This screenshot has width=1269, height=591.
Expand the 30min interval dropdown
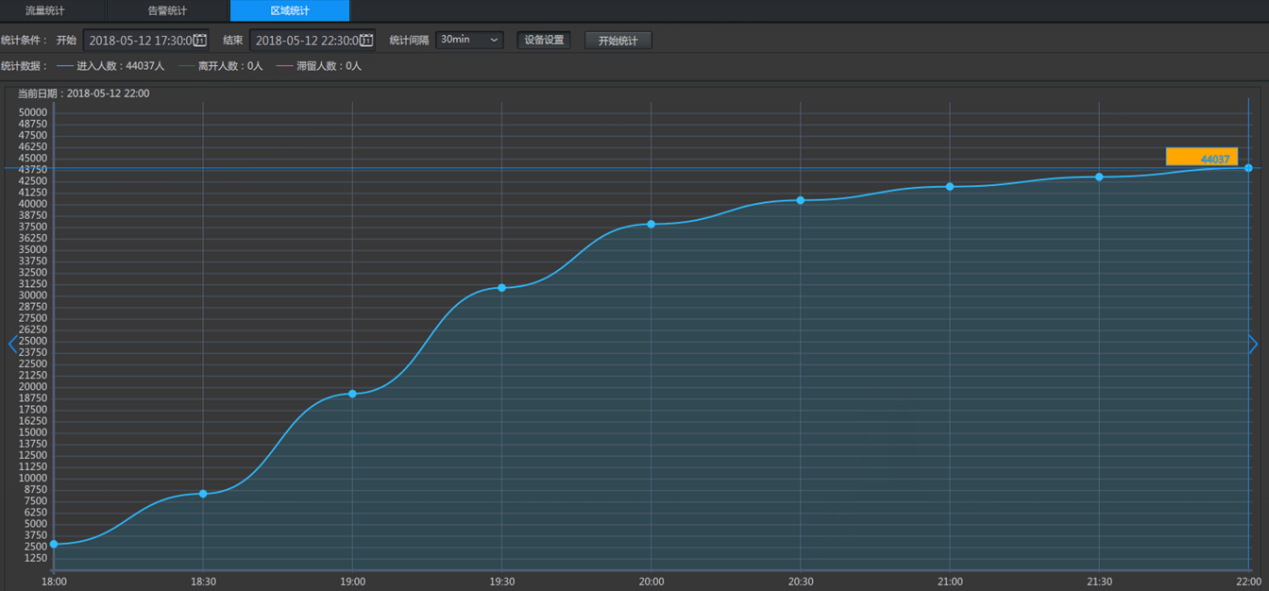point(470,40)
